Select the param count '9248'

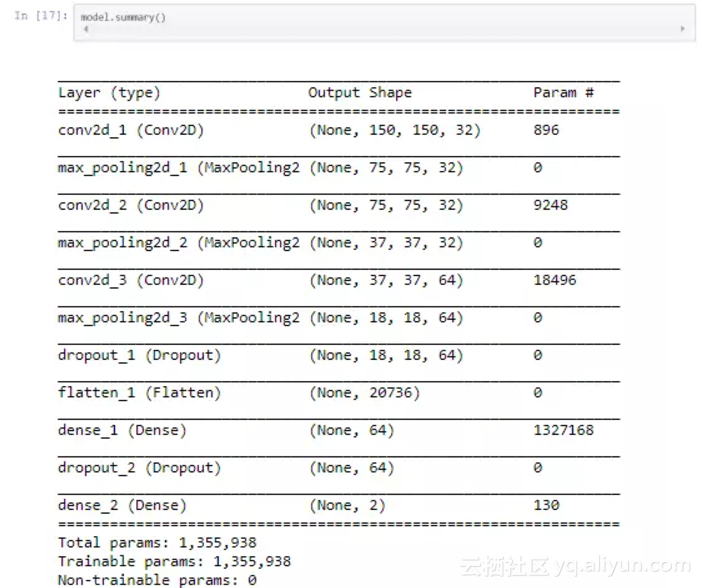click(550, 206)
